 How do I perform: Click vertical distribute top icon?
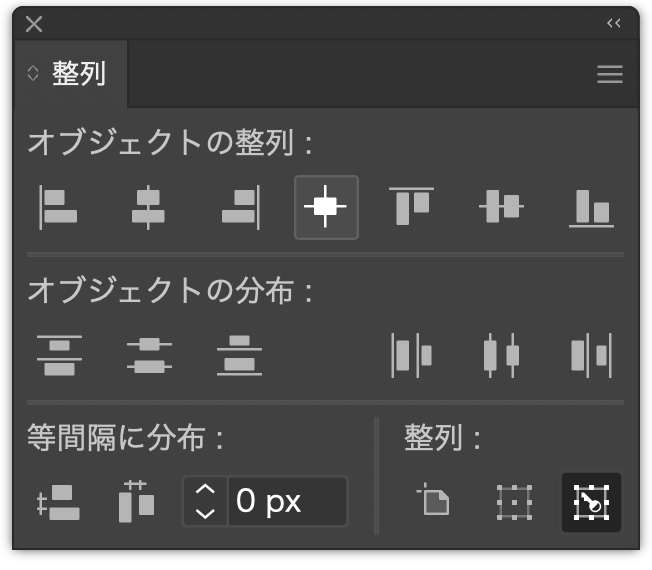tap(59, 355)
